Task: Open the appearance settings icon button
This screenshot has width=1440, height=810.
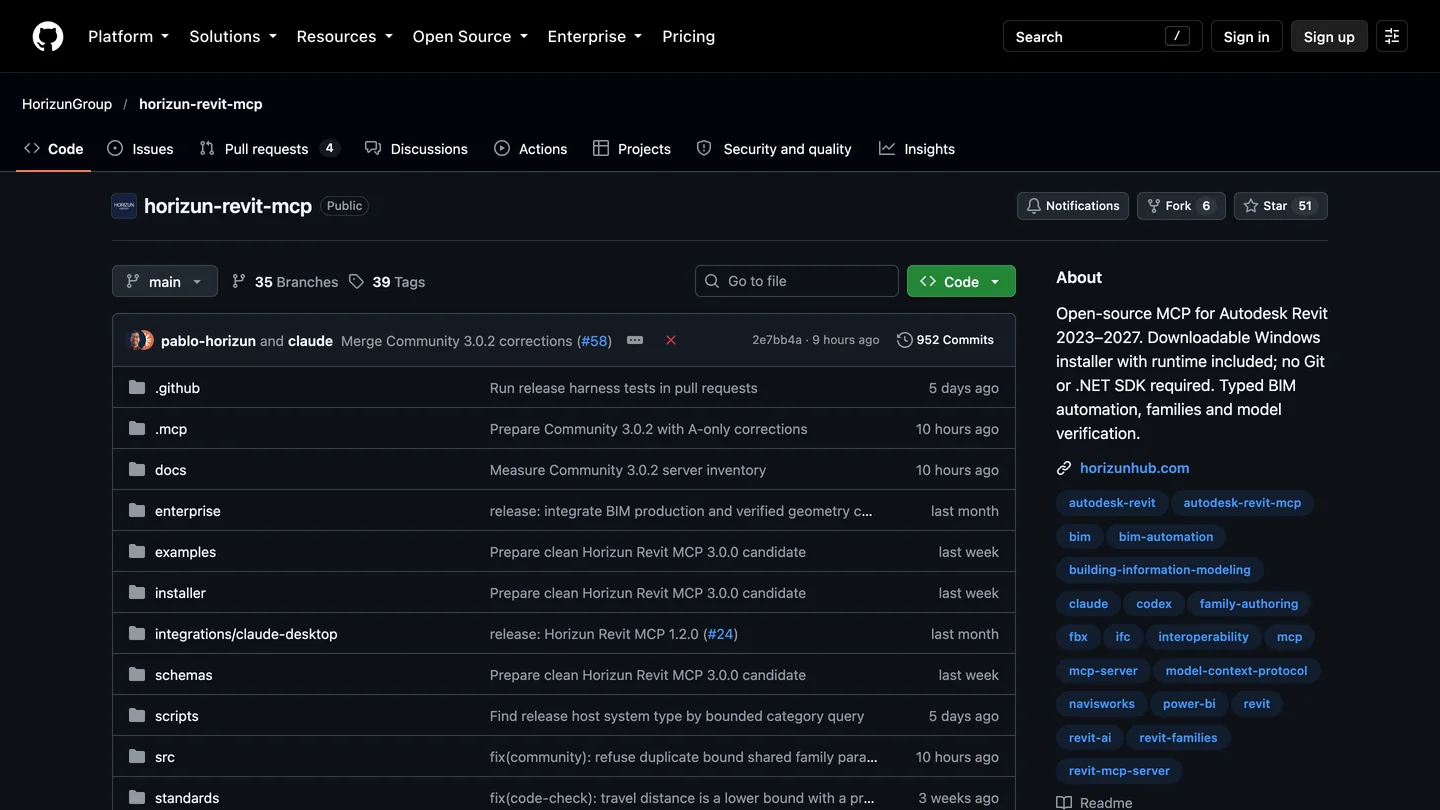Action: [x=1391, y=36]
